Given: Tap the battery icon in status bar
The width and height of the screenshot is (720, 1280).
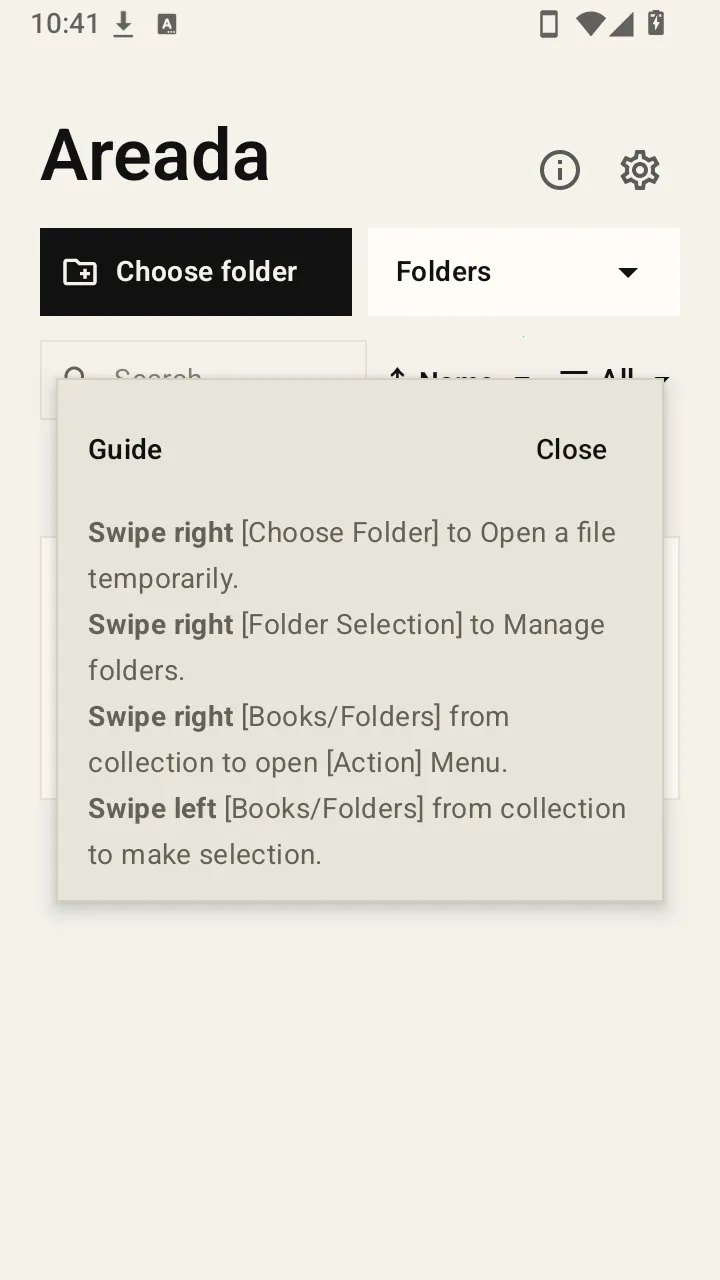Looking at the screenshot, I should 656,24.
